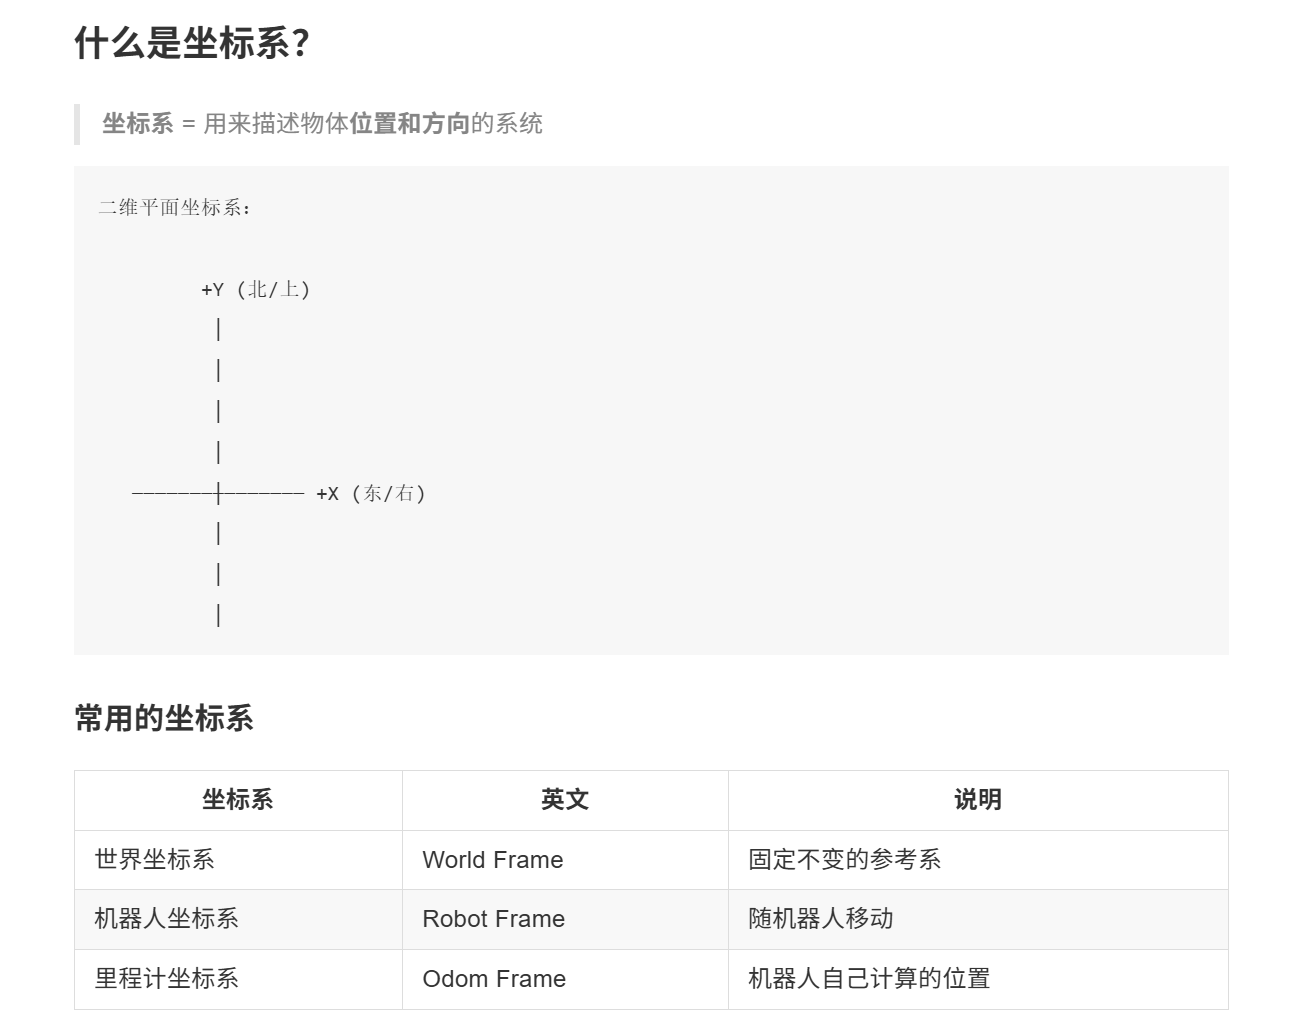This screenshot has height=1024, width=1303.
Task: Click the World Frame text
Action: [493, 860]
